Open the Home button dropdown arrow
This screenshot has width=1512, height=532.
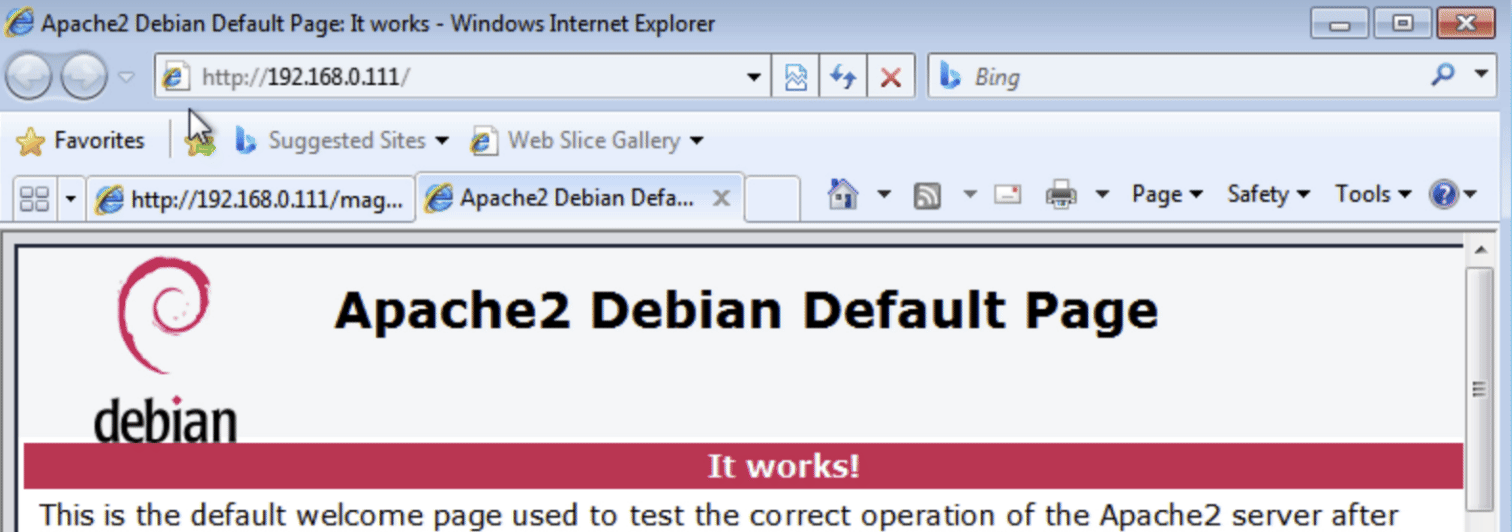[884, 195]
